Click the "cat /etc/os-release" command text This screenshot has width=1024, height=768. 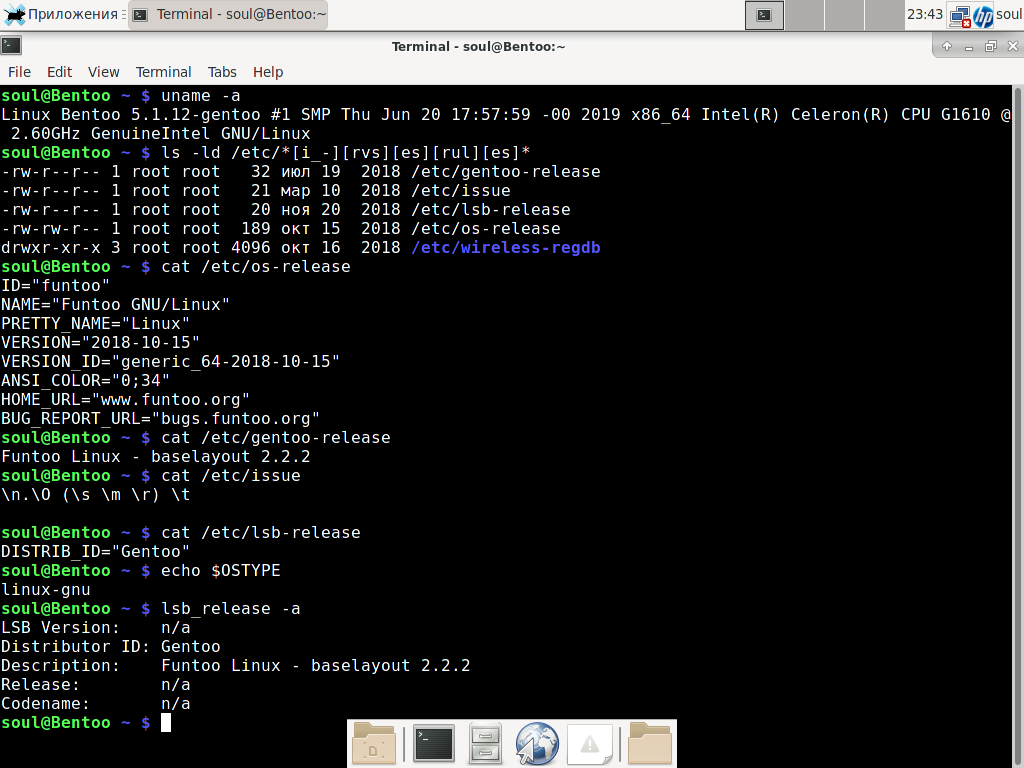255,266
